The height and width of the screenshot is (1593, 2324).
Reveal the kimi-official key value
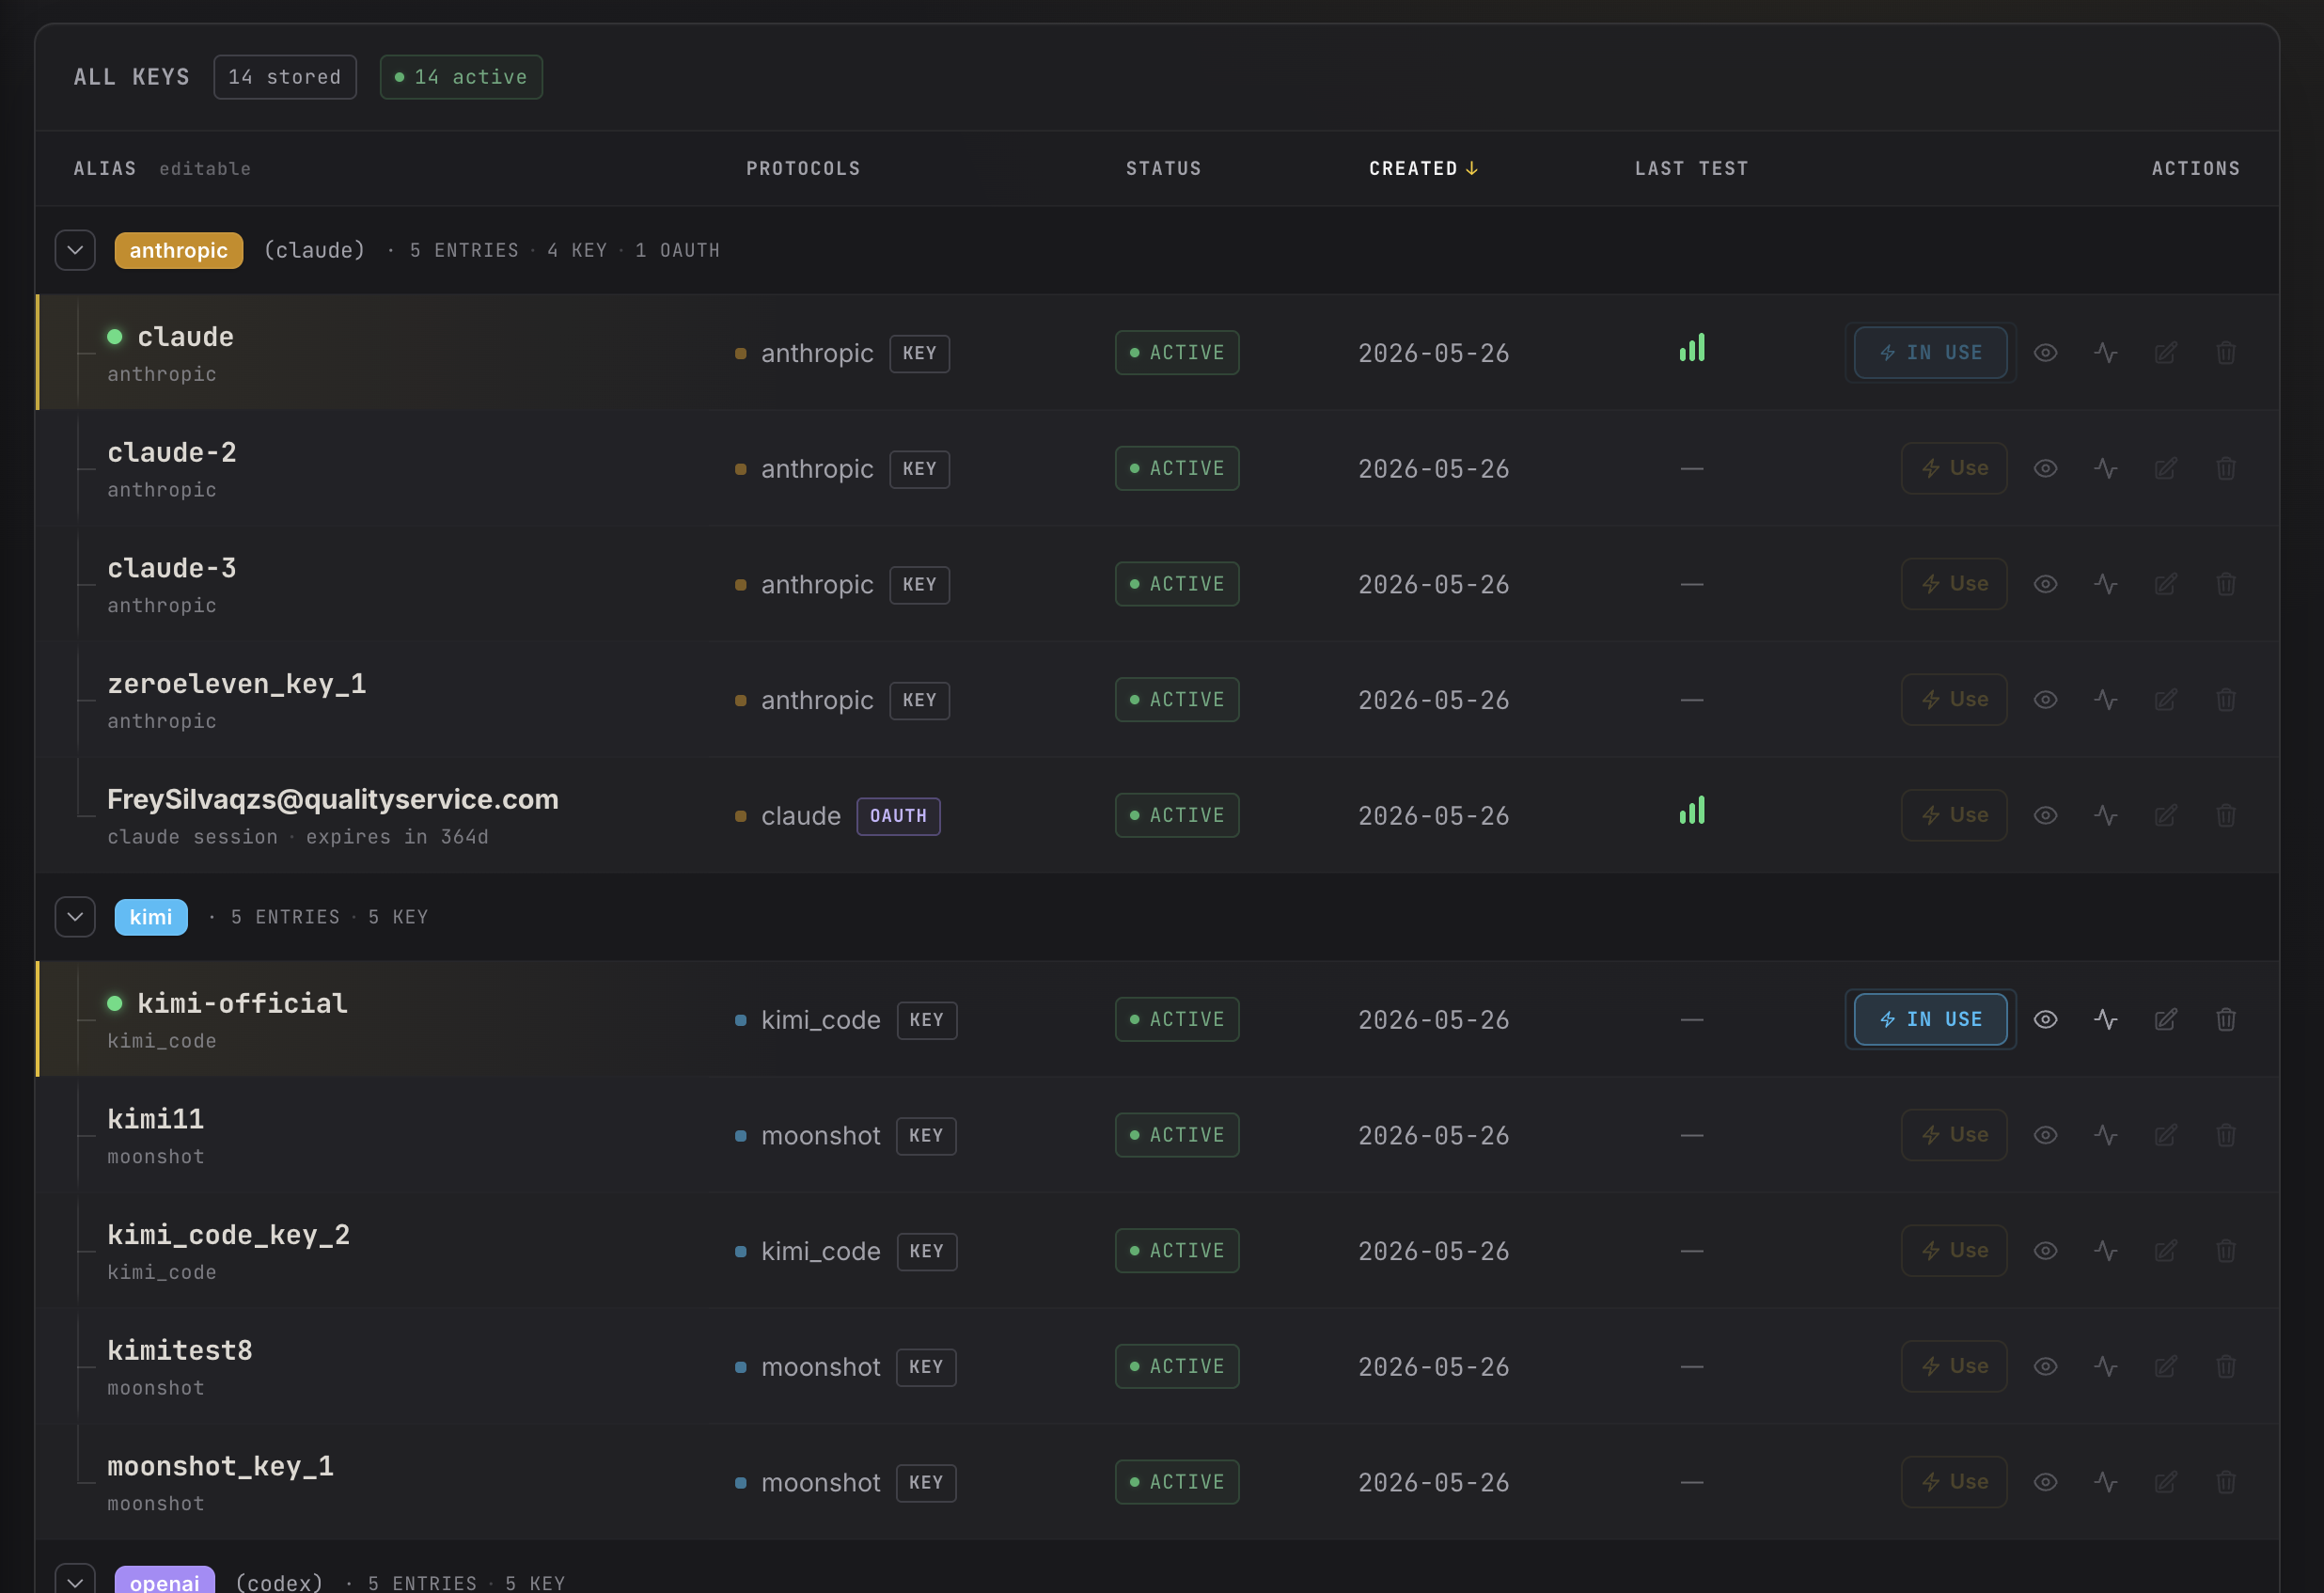click(x=2045, y=1019)
